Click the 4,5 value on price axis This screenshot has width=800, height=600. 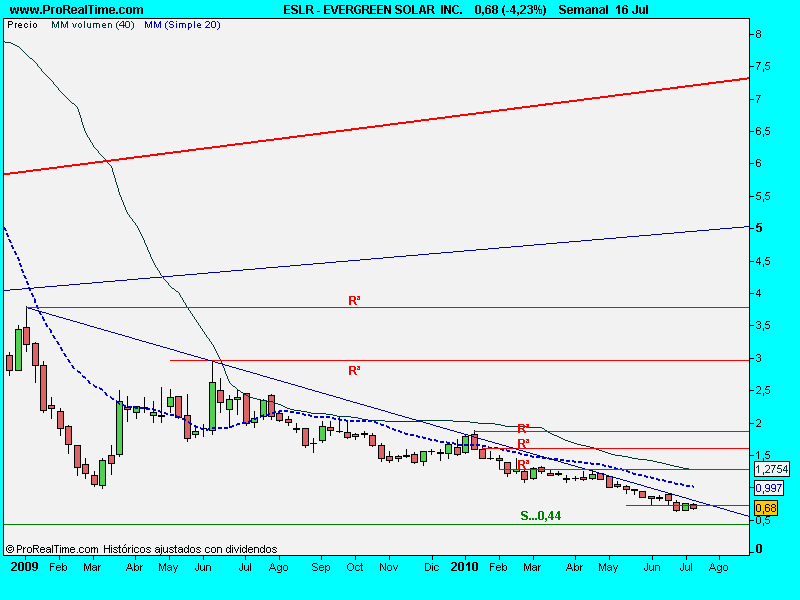click(763, 261)
